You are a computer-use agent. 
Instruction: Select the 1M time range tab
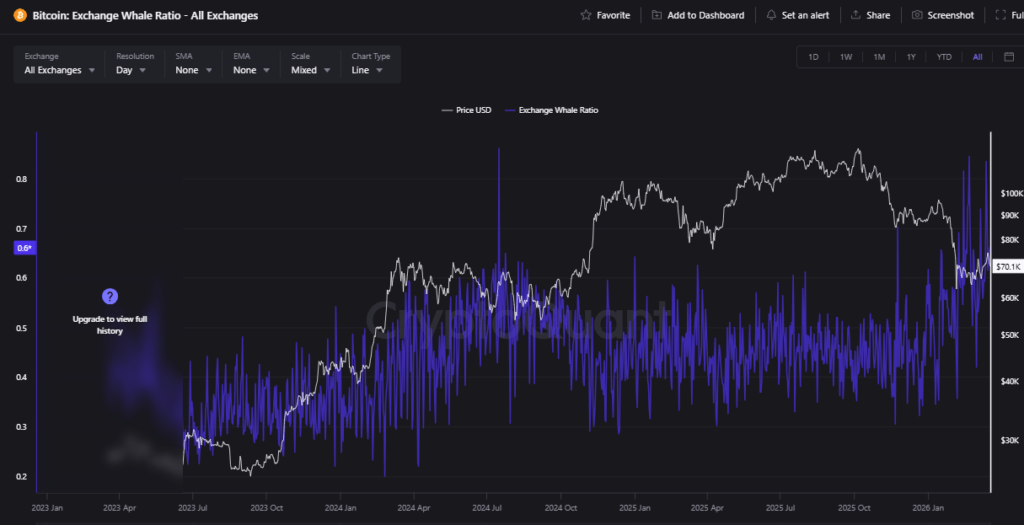point(878,57)
